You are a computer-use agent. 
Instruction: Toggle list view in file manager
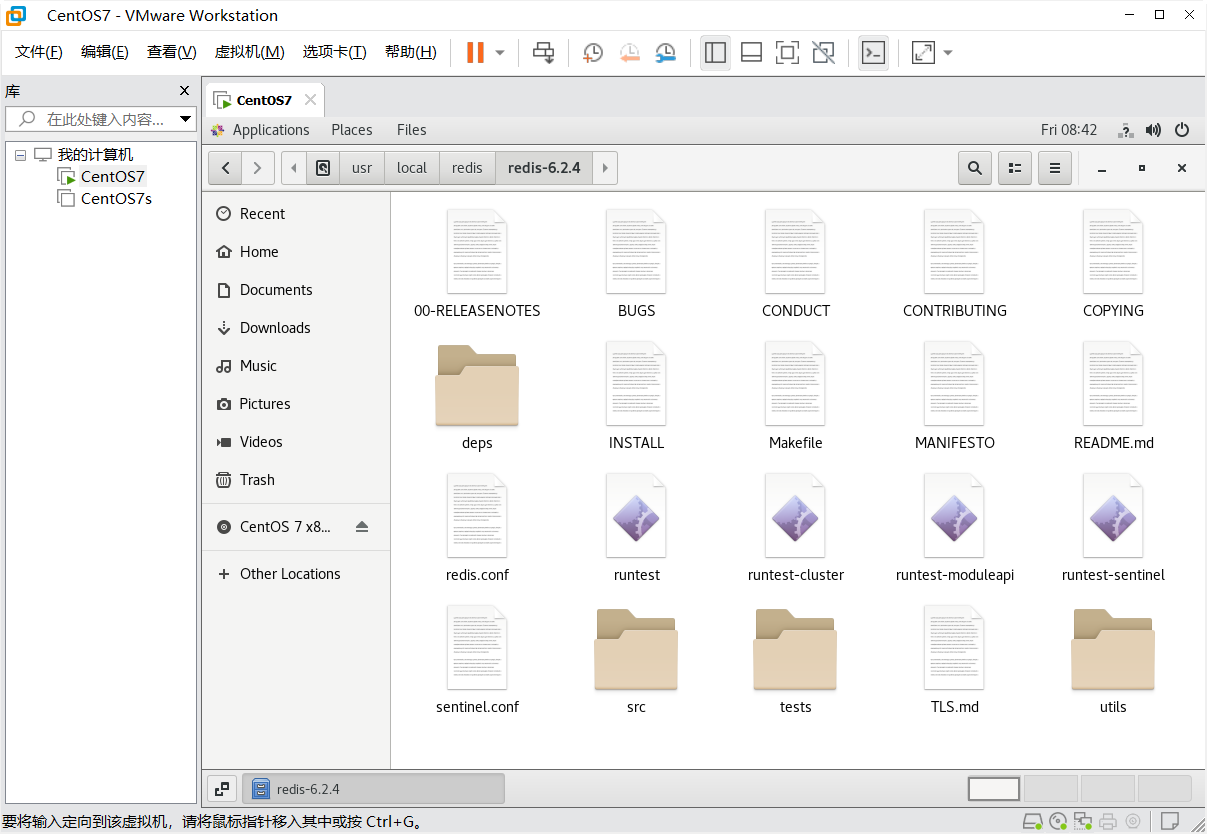point(1015,168)
